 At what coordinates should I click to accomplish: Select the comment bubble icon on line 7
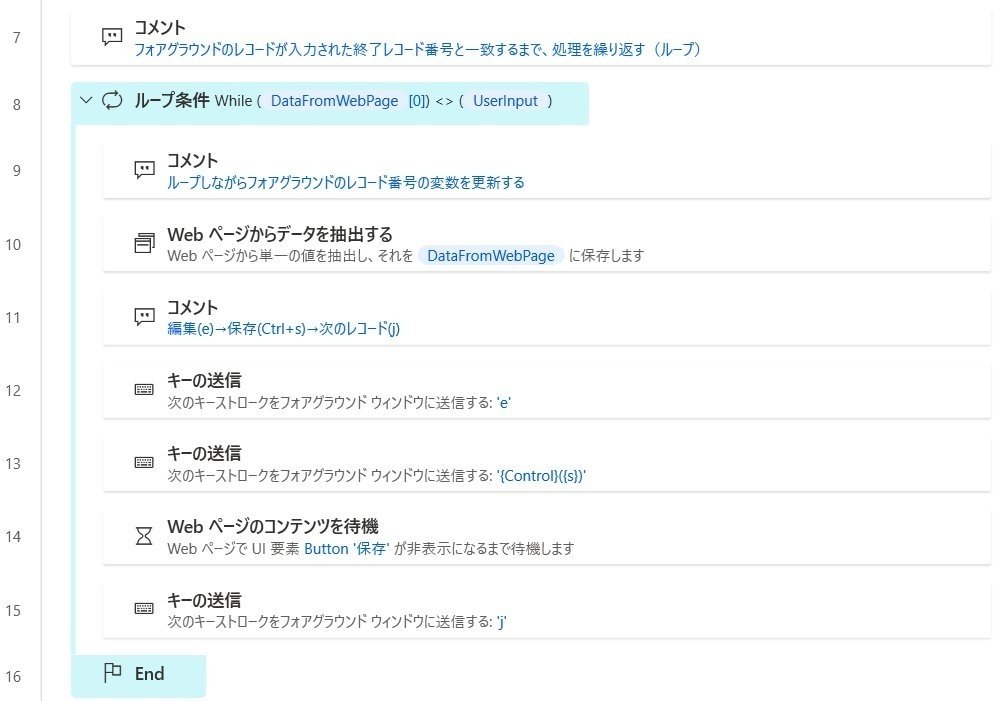[x=112, y=36]
